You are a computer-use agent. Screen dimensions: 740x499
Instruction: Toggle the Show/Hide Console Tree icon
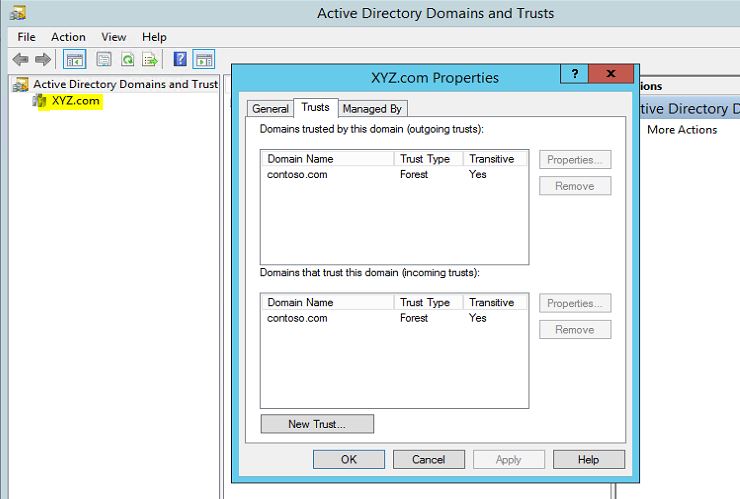point(75,59)
